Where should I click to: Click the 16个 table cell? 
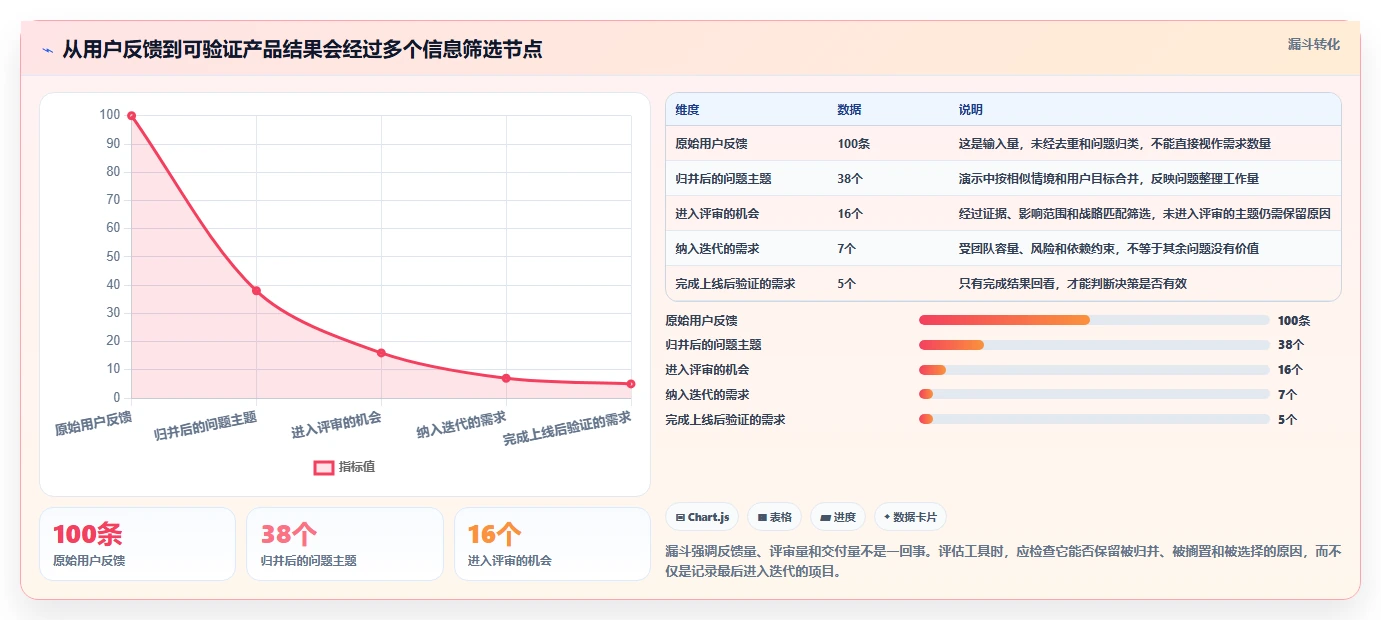pos(851,213)
